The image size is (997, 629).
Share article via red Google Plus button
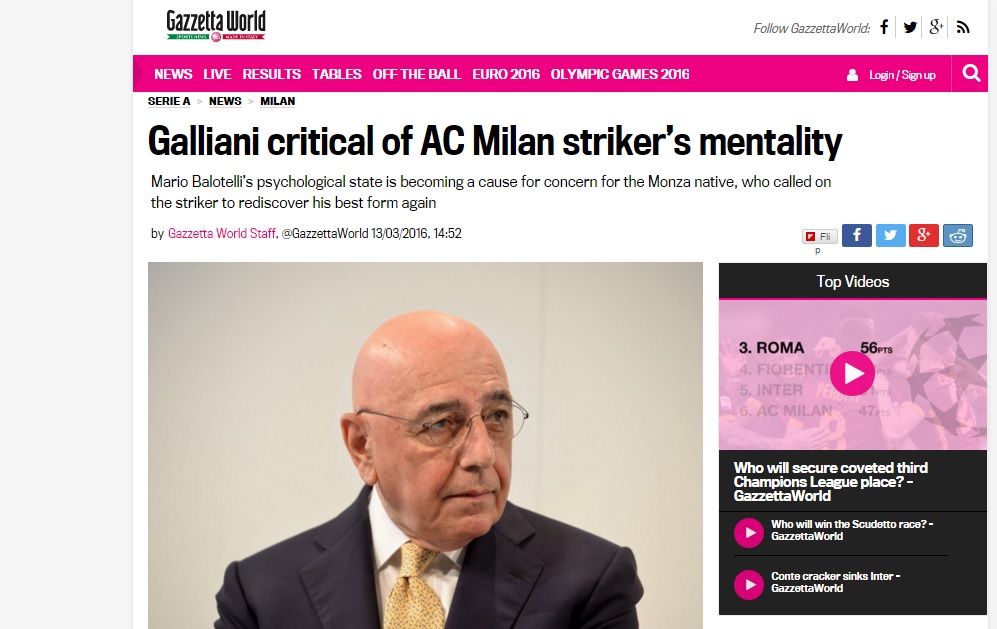click(x=924, y=235)
